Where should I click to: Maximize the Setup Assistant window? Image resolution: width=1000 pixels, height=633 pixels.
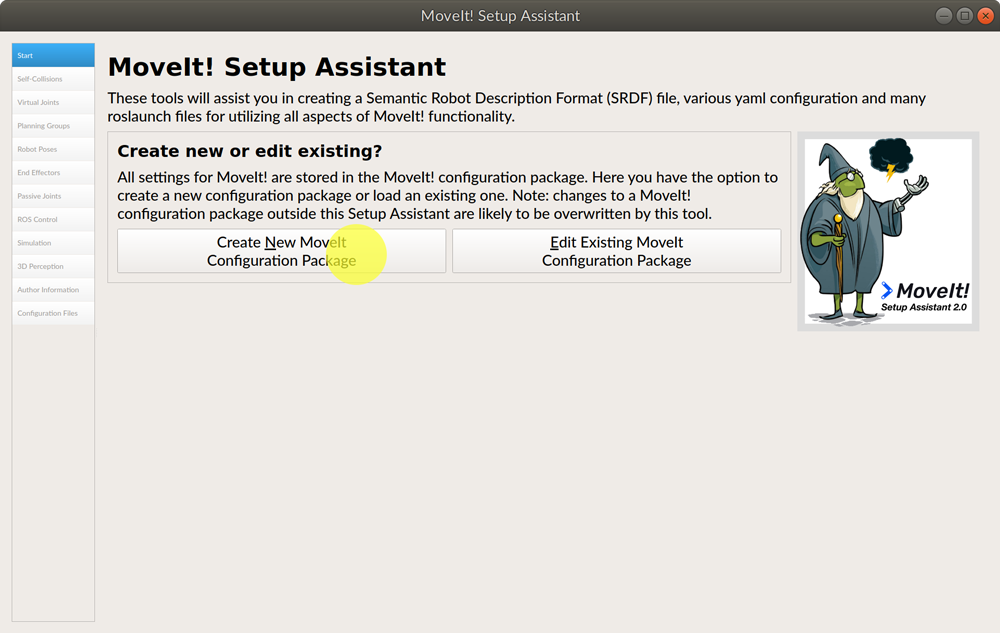pyautogui.click(x=965, y=16)
